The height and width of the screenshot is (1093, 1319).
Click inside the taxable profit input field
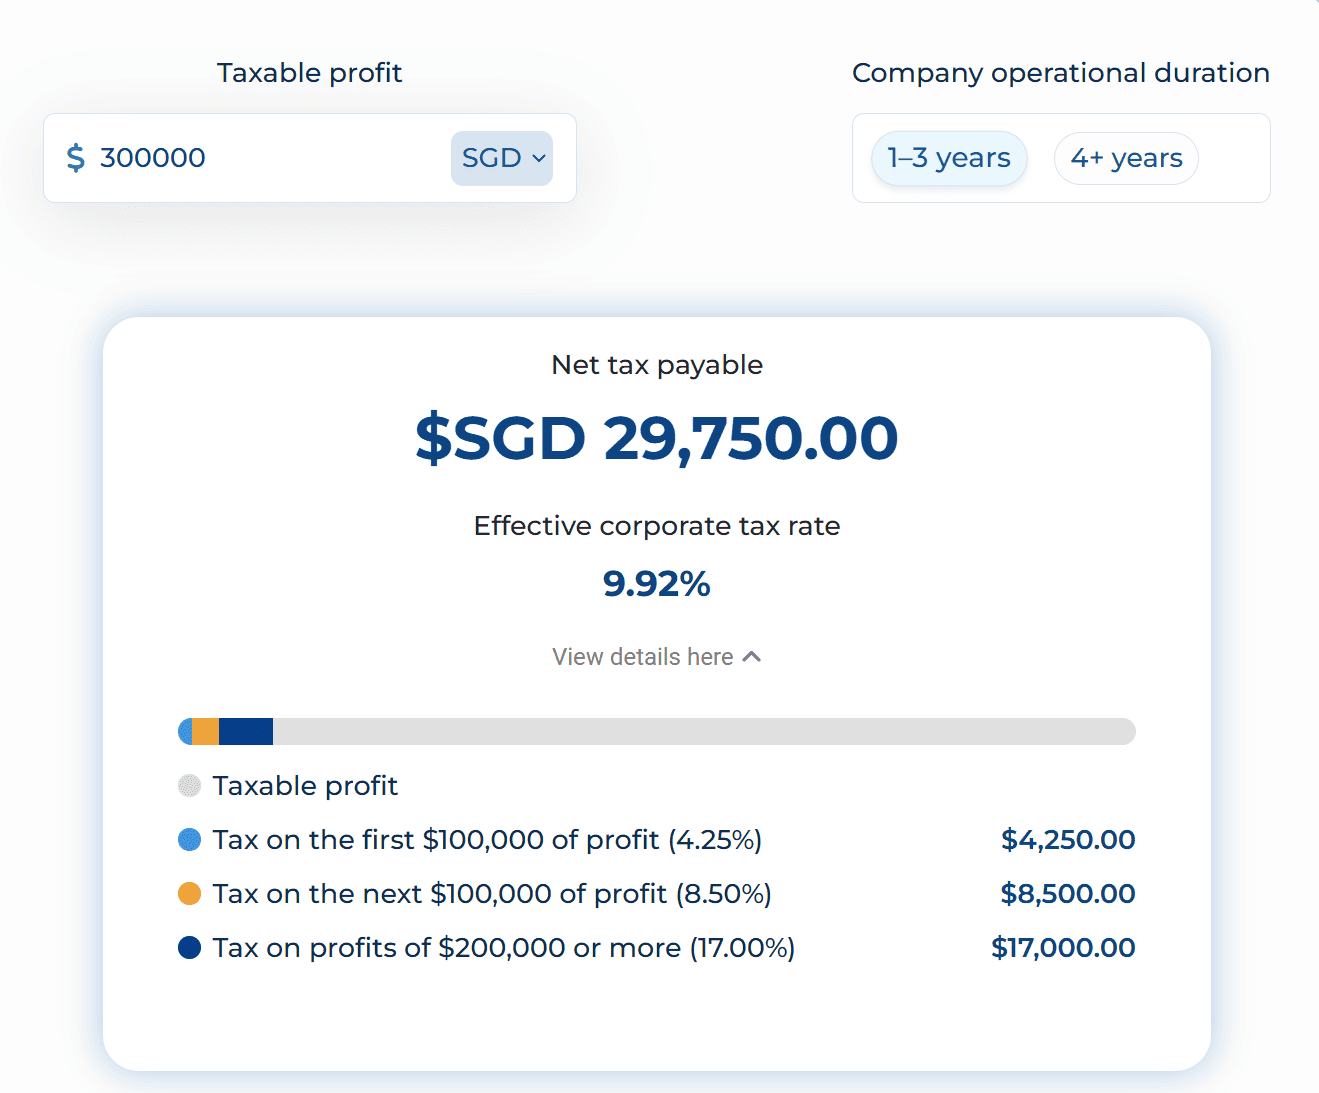(250, 157)
